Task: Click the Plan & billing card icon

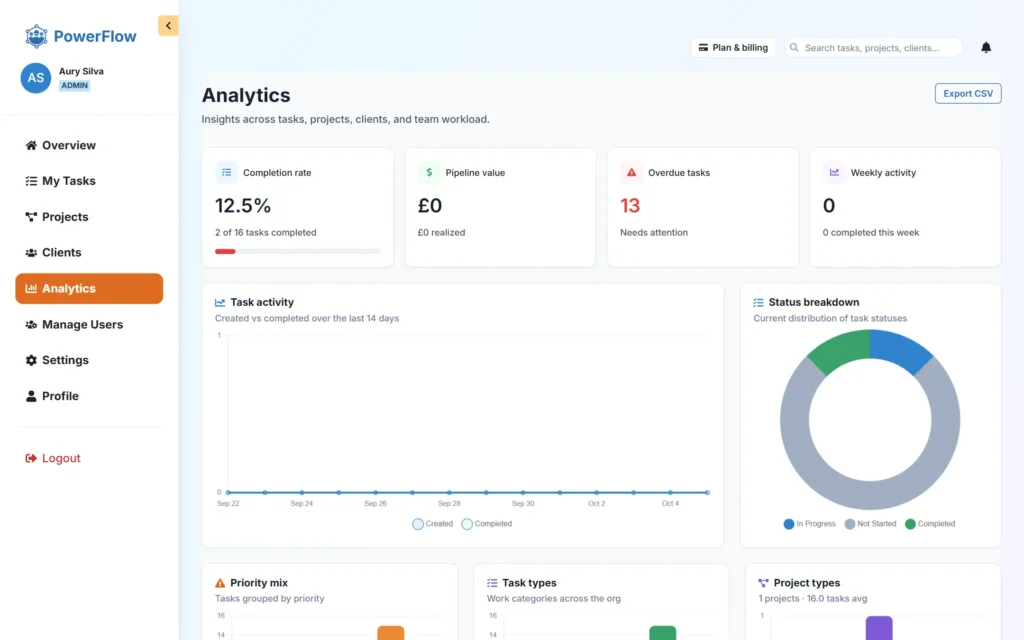Action: [x=703, y=48]
